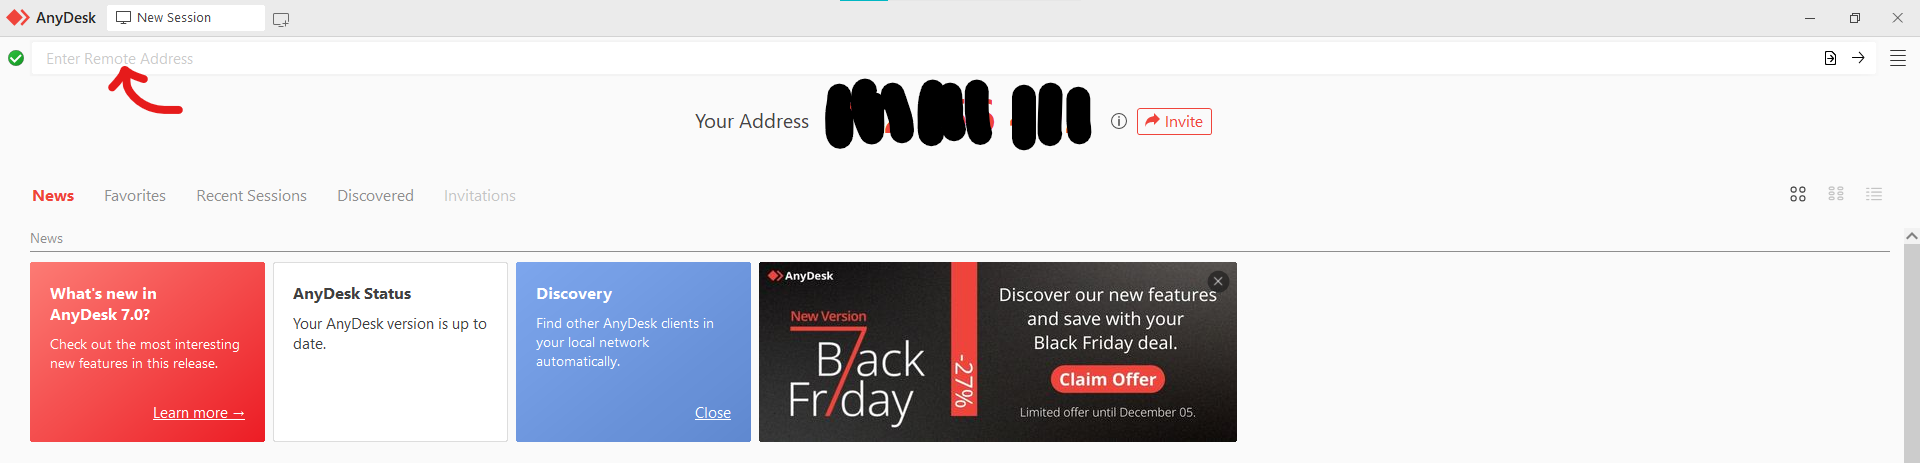1920x463 pixels.
Task: Open the new tab monitor icon
Action: [281, 19]
